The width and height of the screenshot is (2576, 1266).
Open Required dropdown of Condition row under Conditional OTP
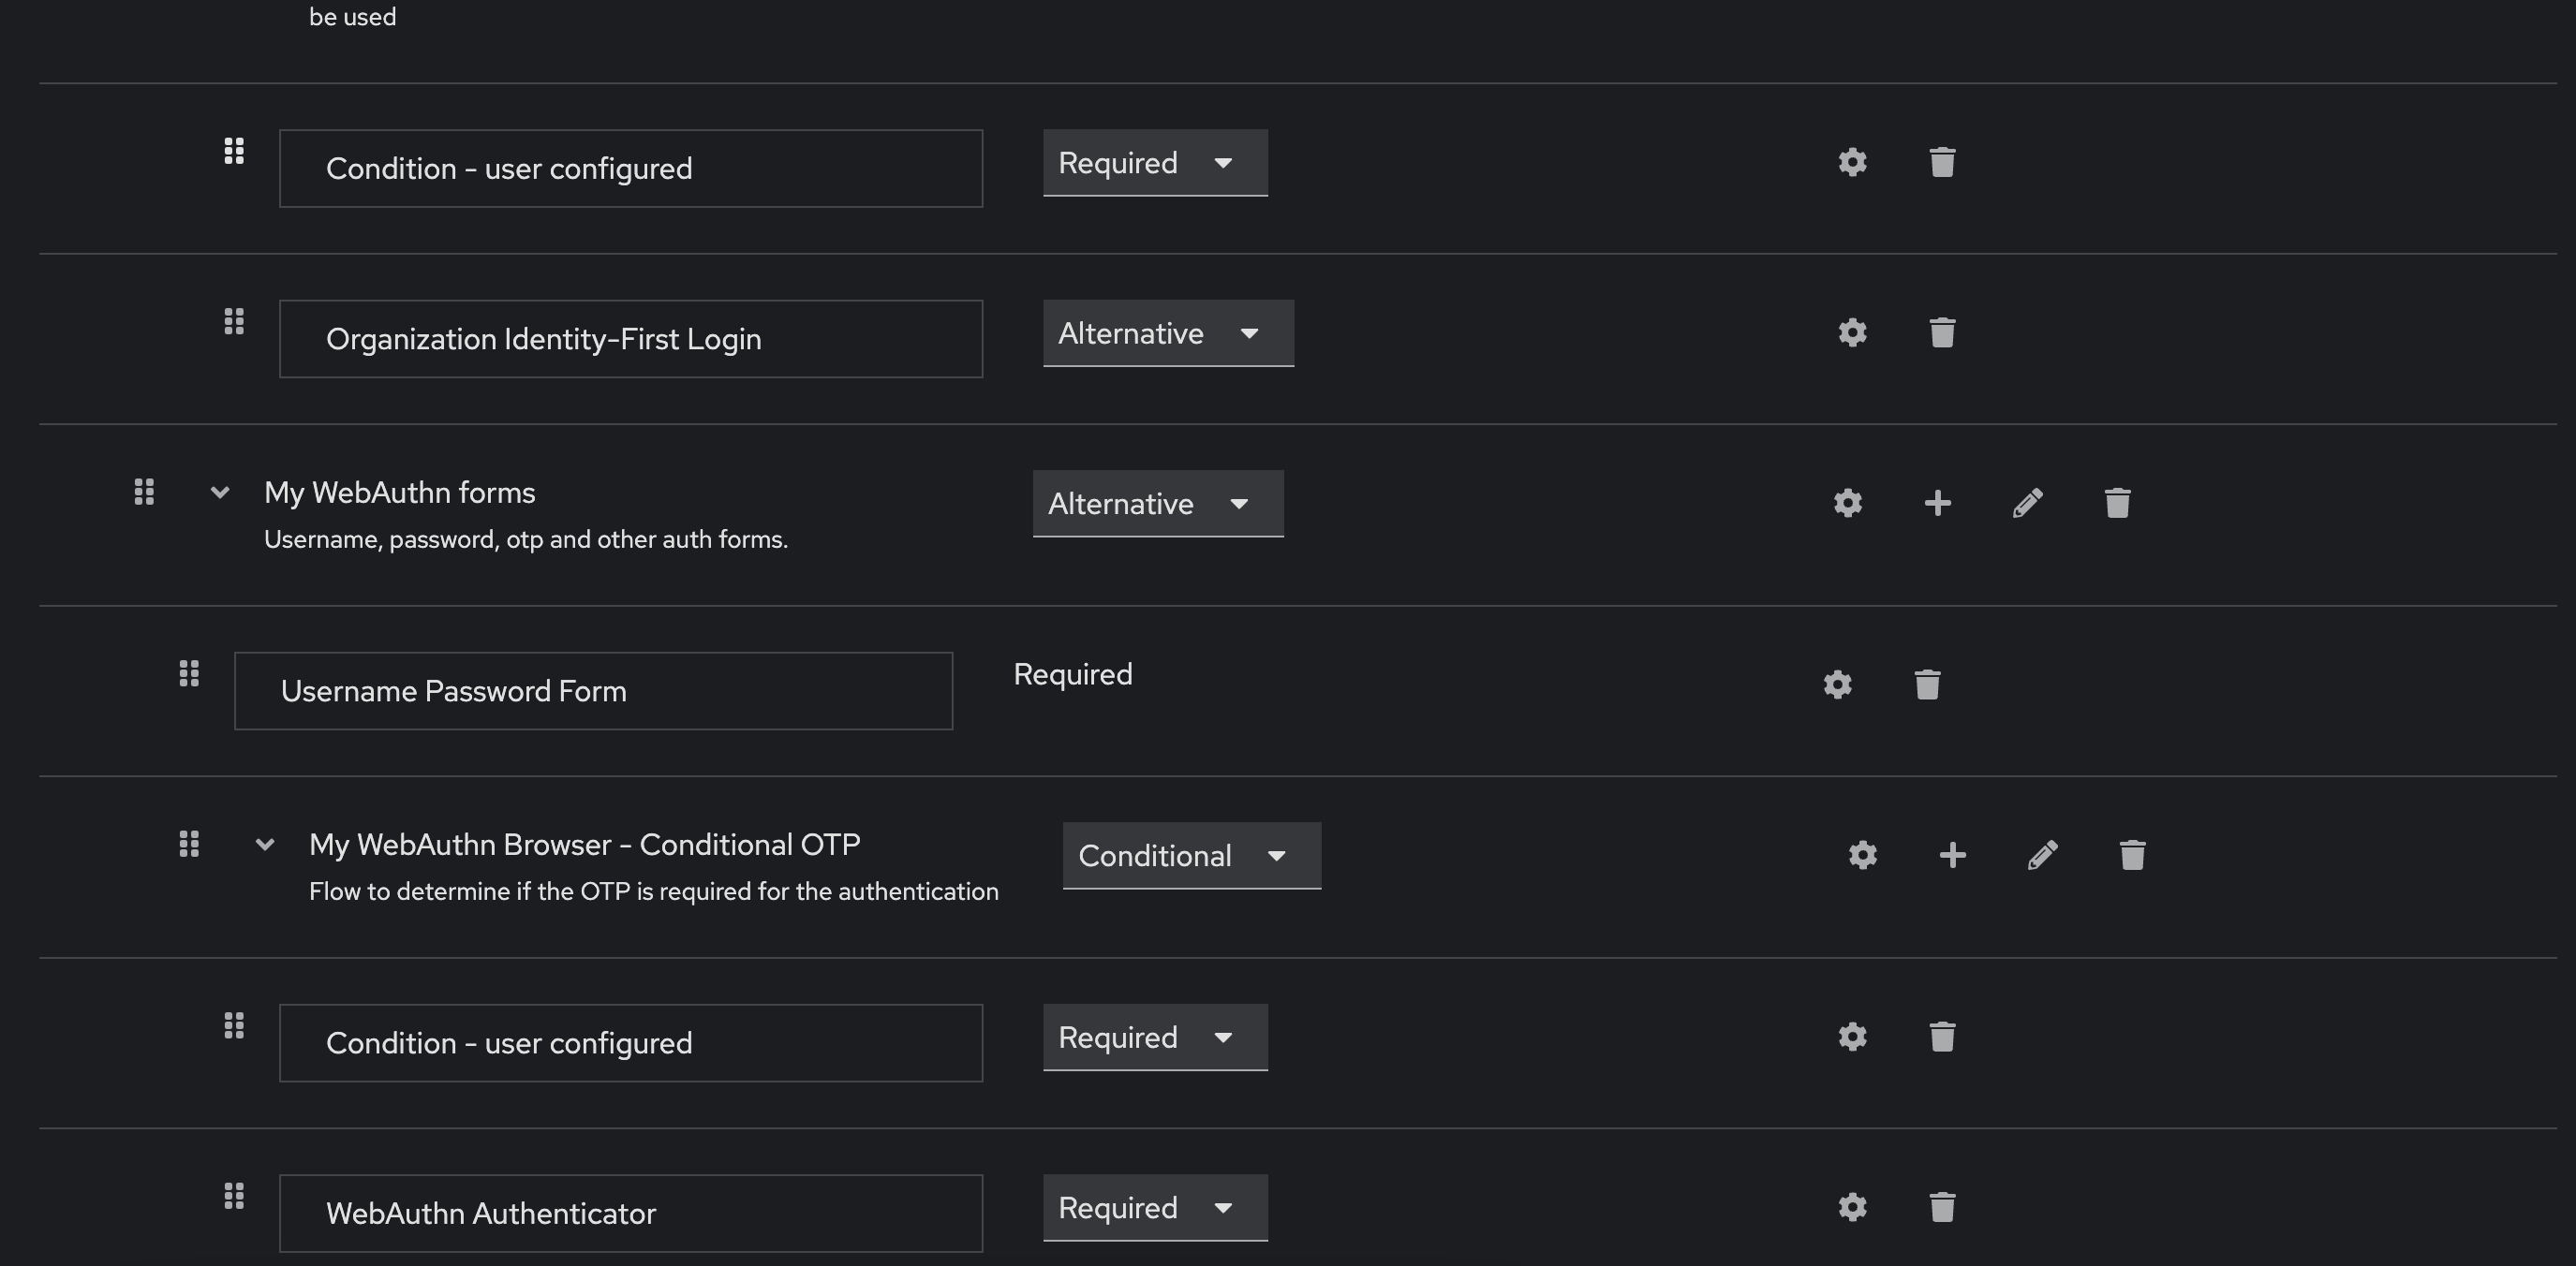tap(1155, 1038)
